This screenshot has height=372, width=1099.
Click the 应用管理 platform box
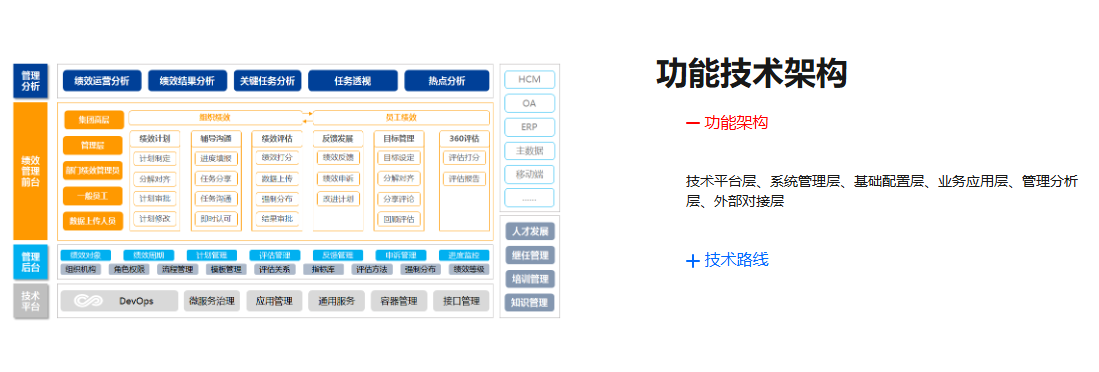point(274,301)
